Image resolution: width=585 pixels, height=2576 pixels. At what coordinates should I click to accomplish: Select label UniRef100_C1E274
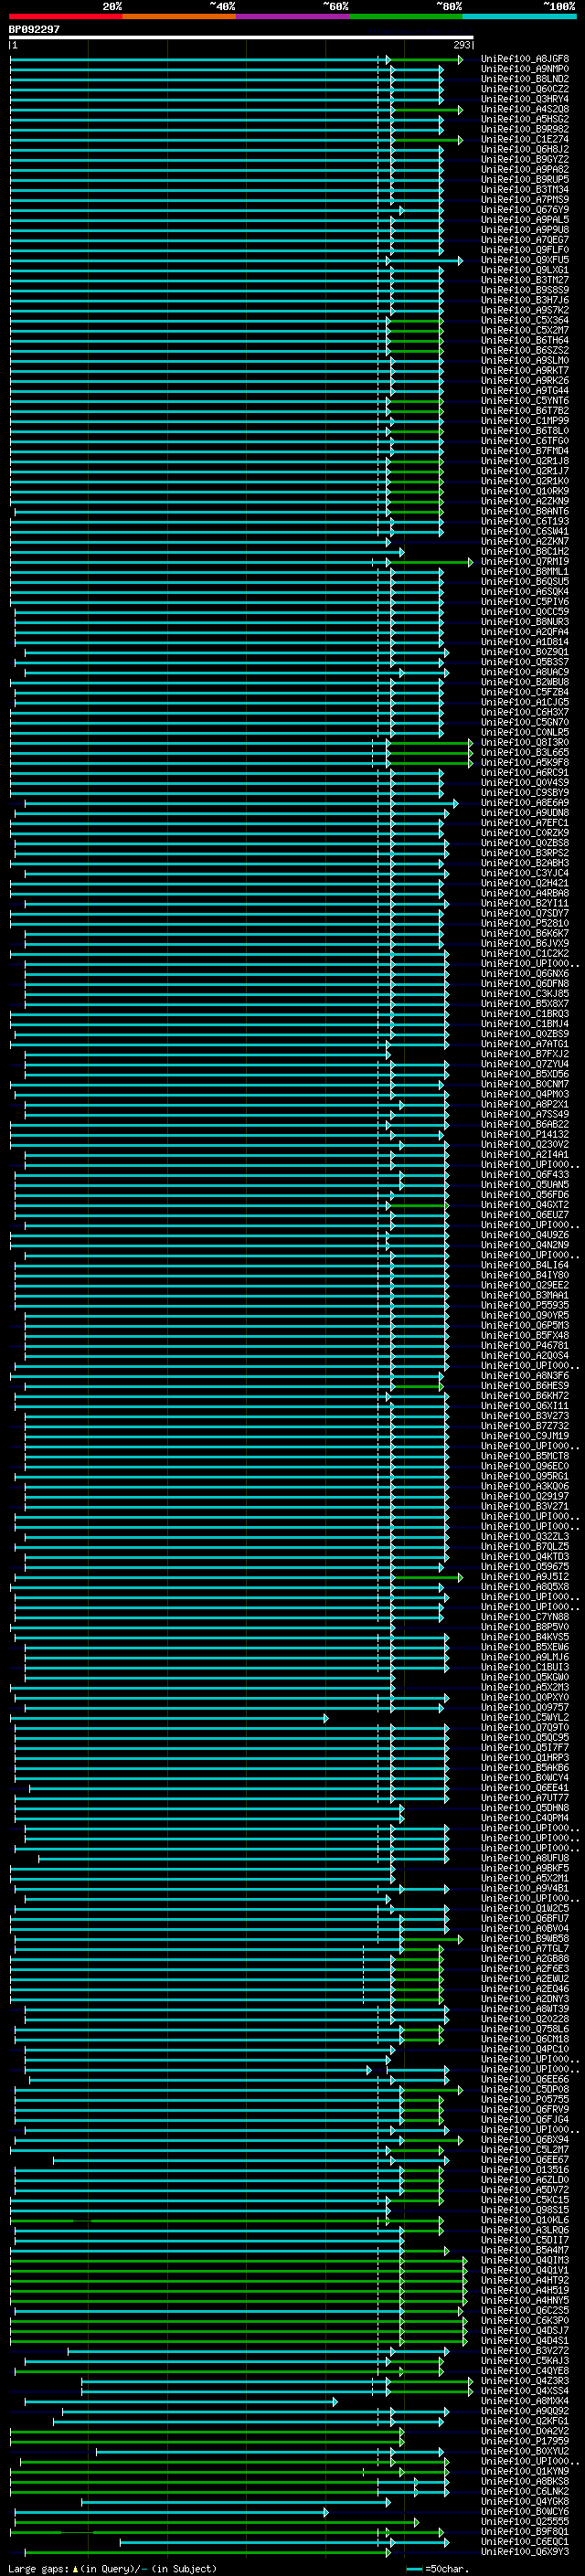pyautogui.click(x=525, y=139)
